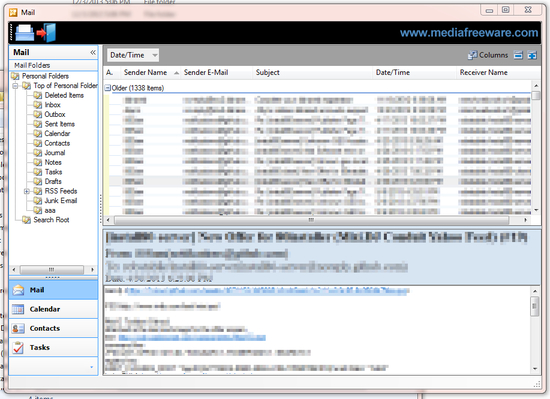Open the Sent Items folder
This screenshot has width=550, height=399.
tap(60, 124)
